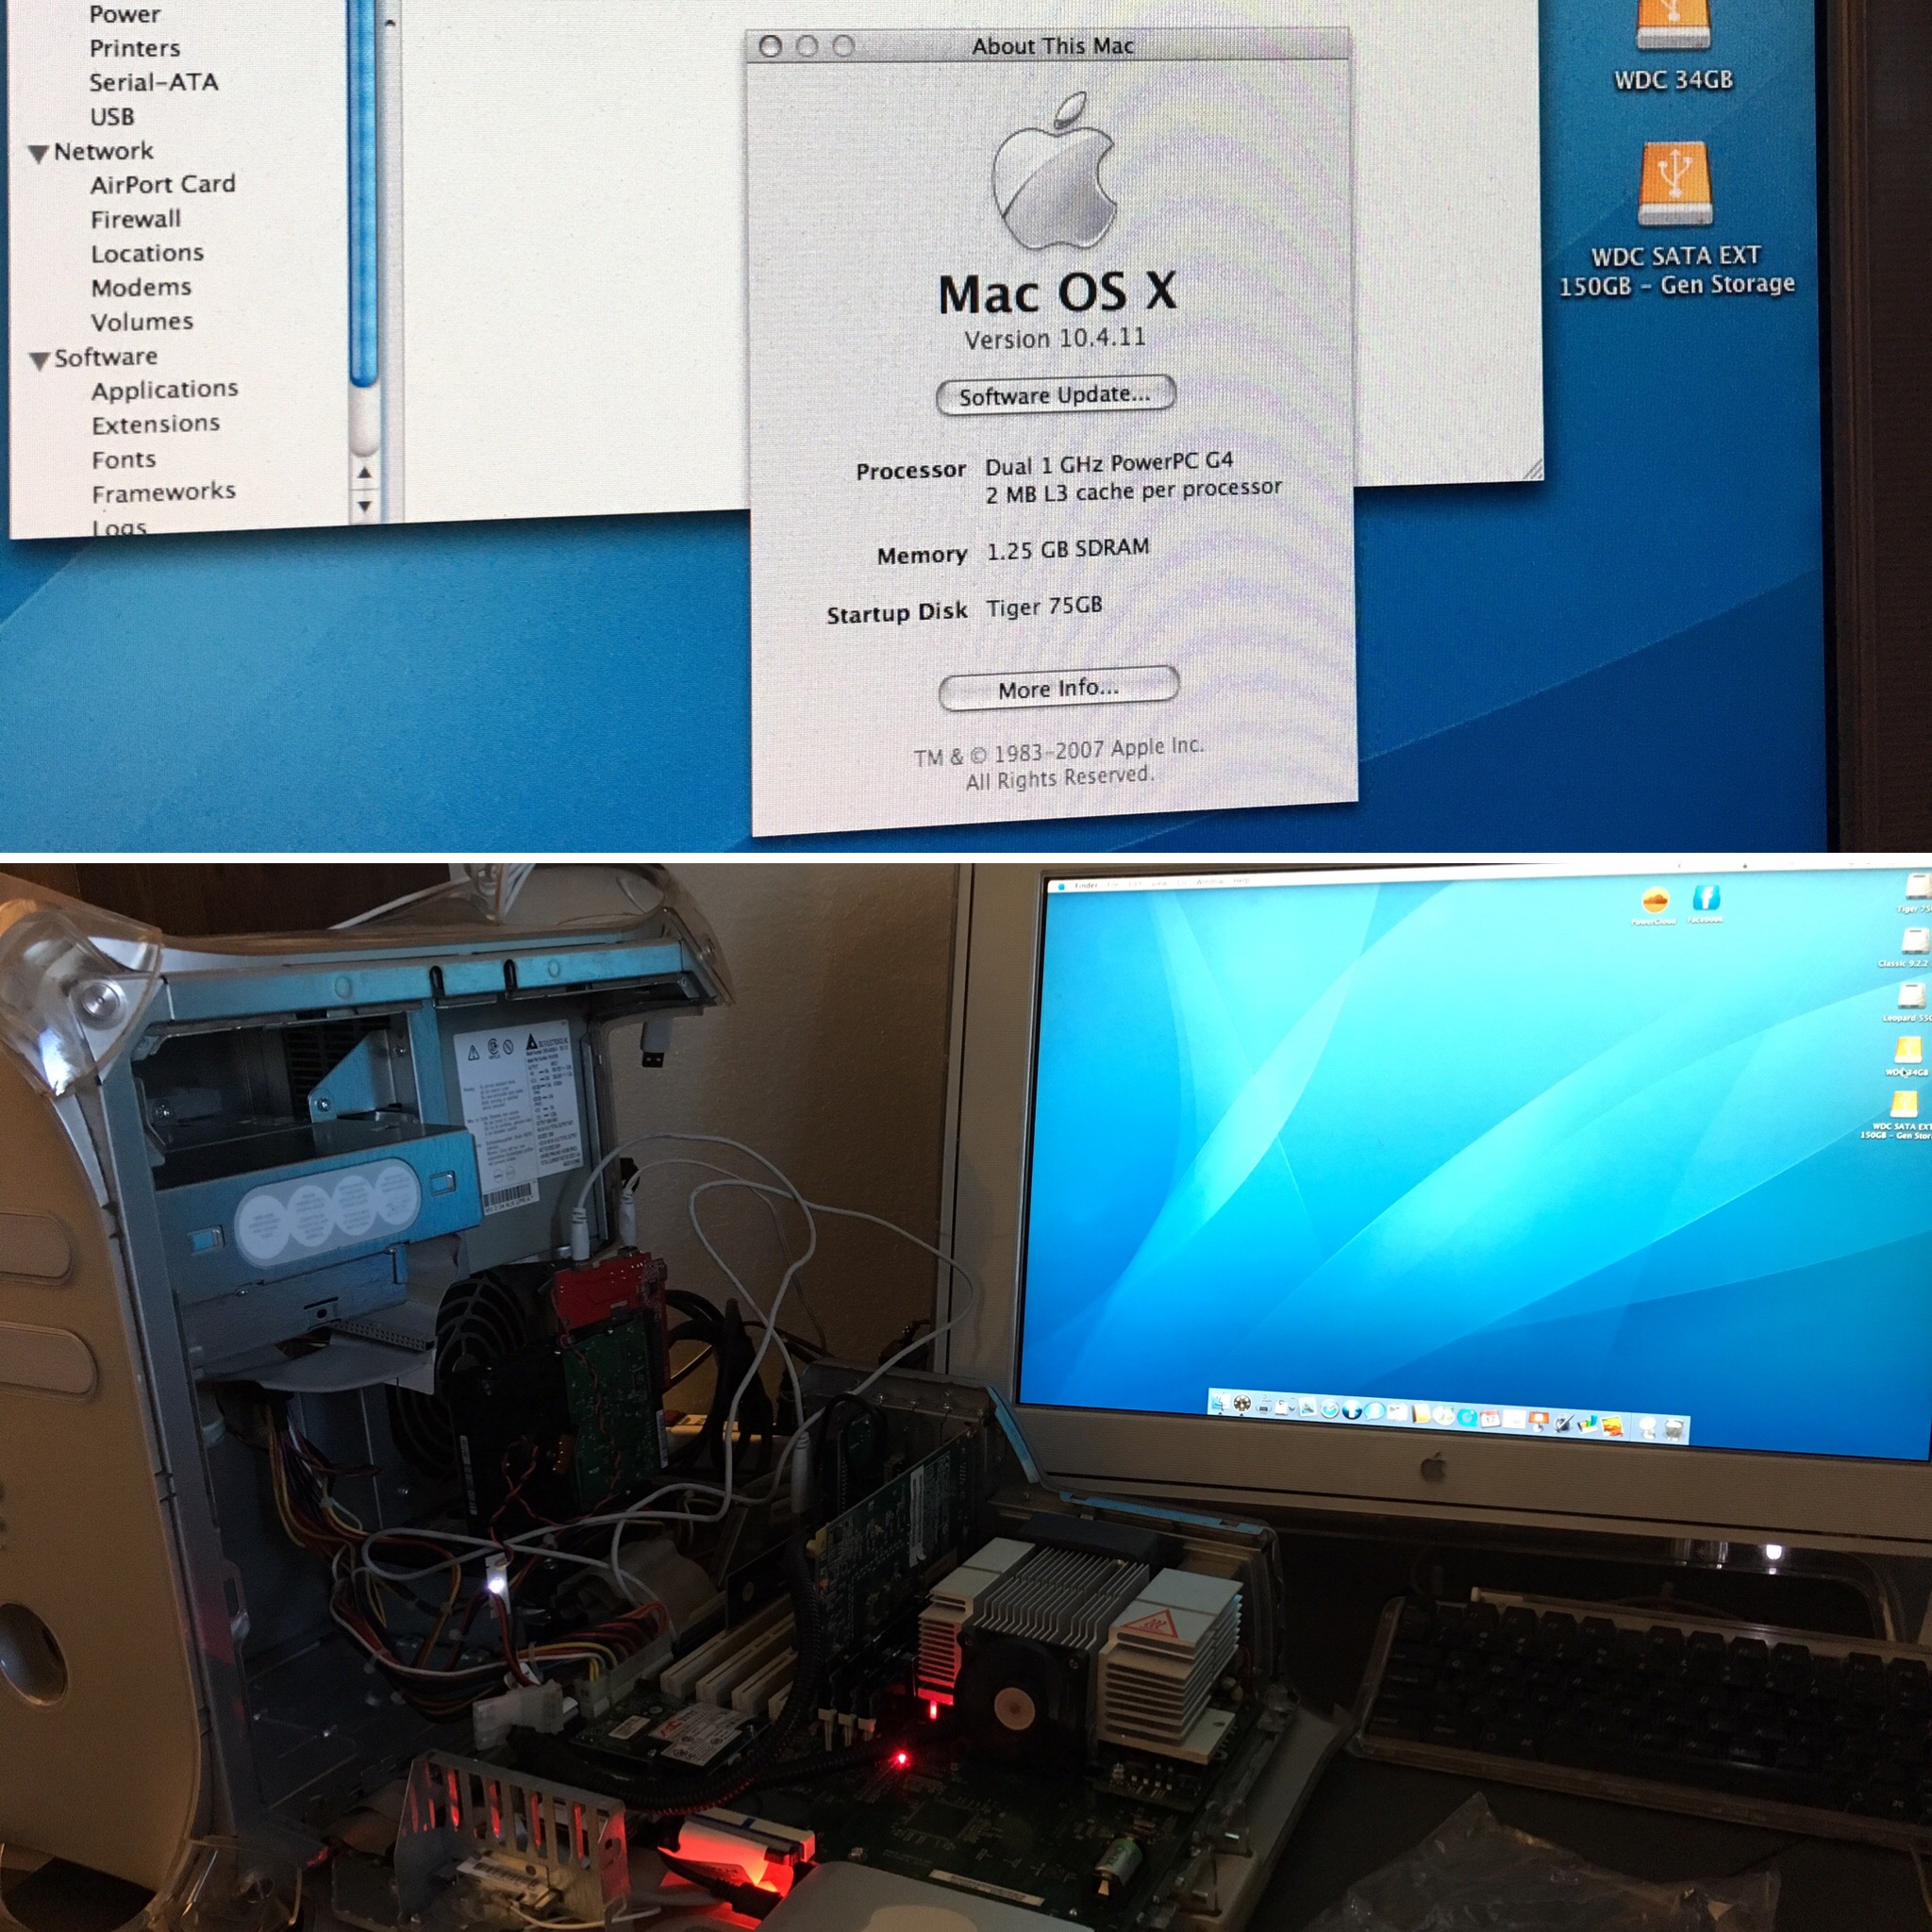Click the Software Update... button
This screenshot has height=1932, width=1932.
(1055, 394)
